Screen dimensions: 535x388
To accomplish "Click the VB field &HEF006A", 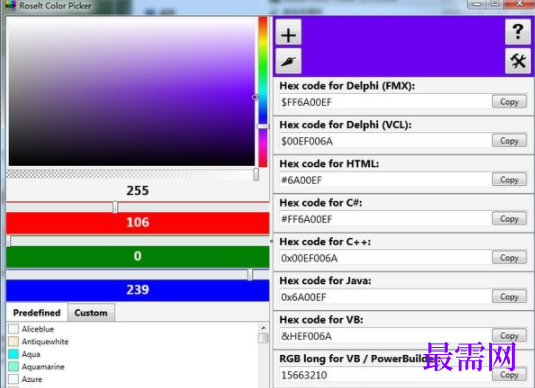I will 385,336.
